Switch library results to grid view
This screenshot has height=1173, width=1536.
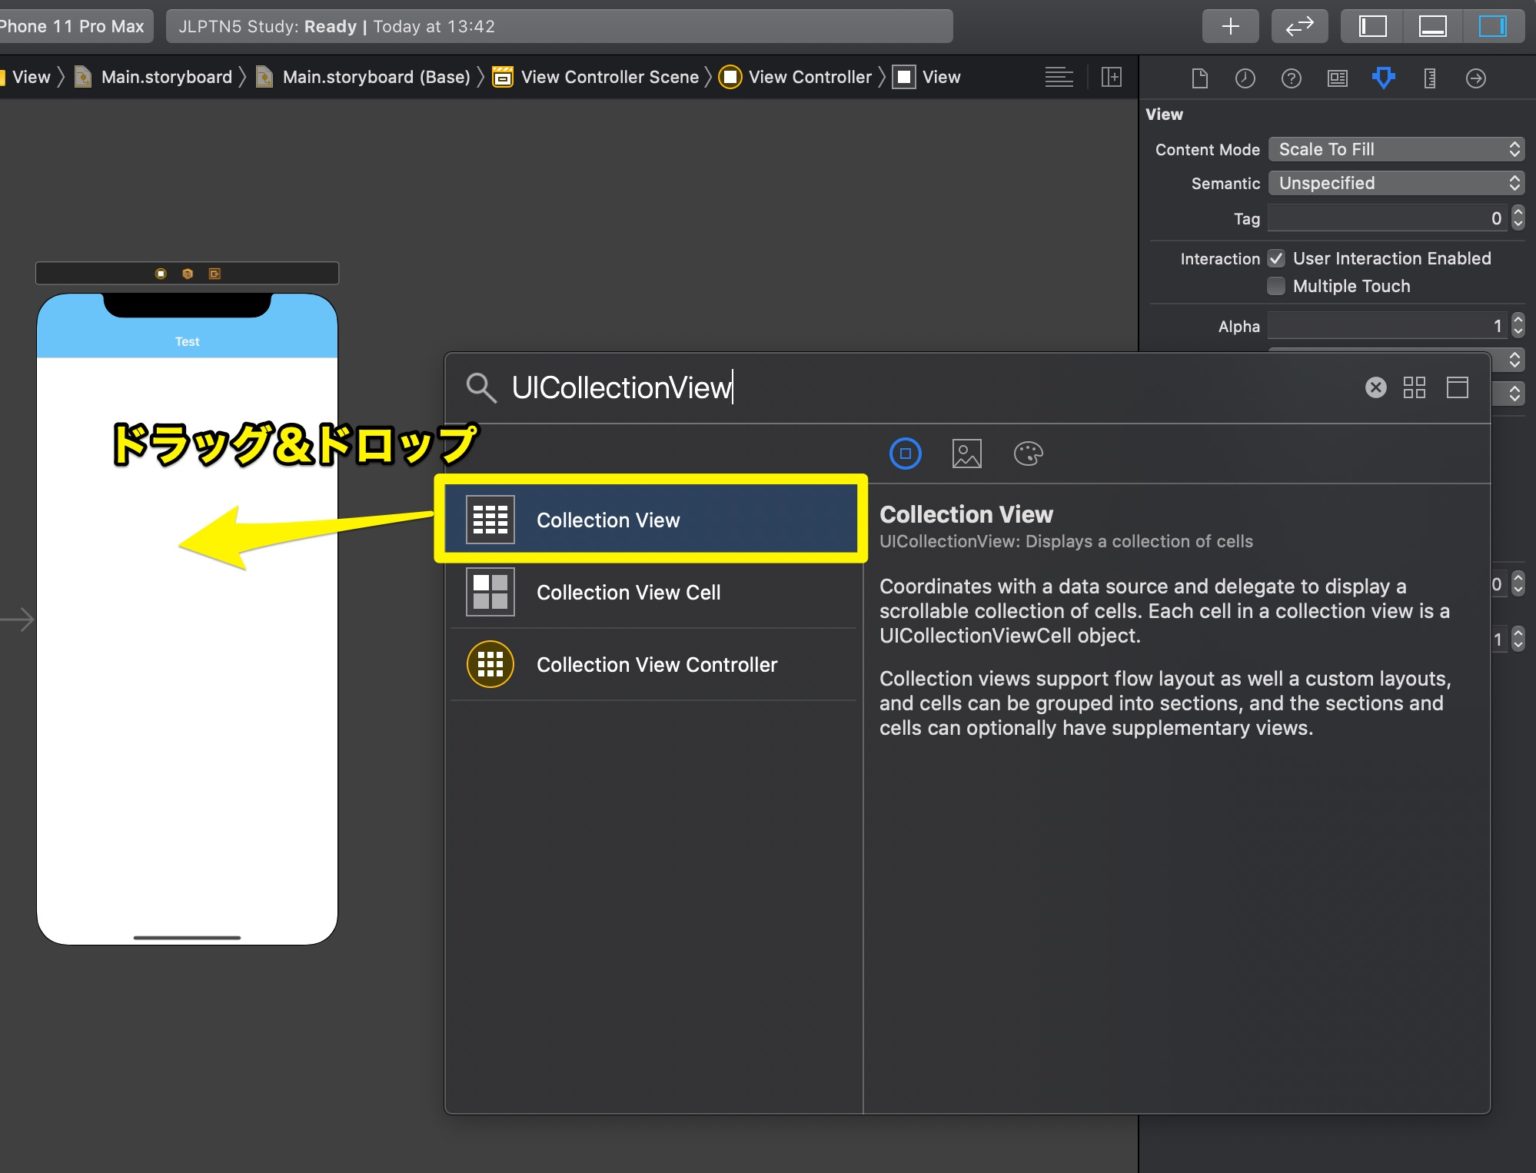tap(1414, 387)
